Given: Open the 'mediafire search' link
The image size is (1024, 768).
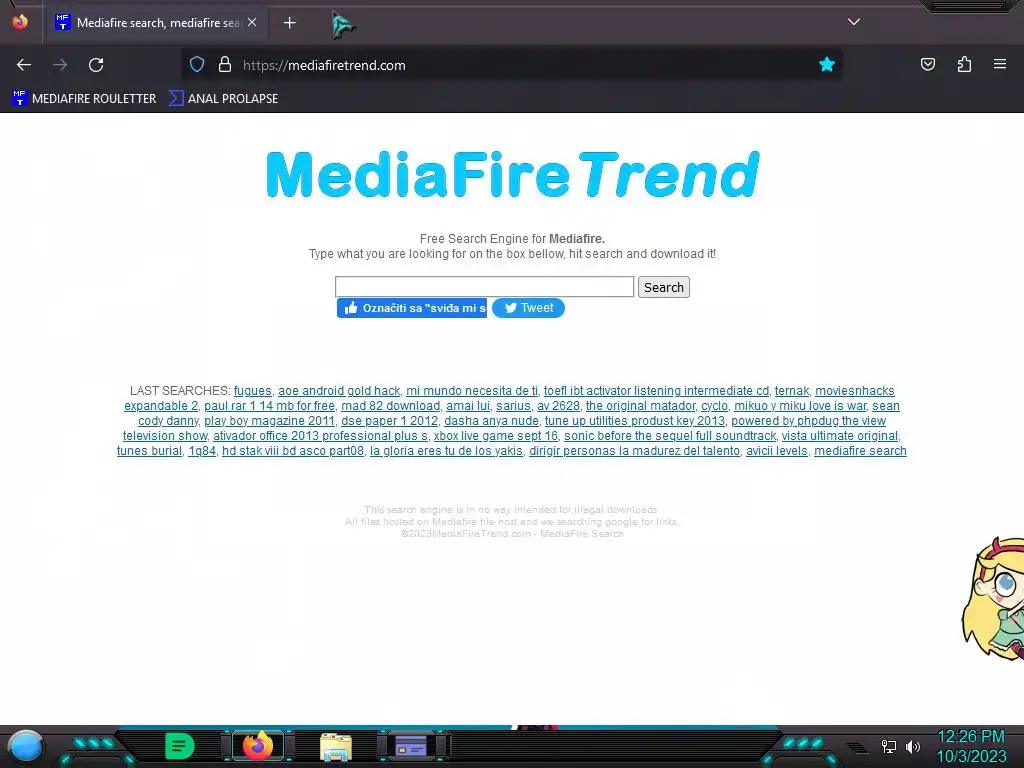Looking at the screenshot, I should pyautogui.click(x=860, y=451).
